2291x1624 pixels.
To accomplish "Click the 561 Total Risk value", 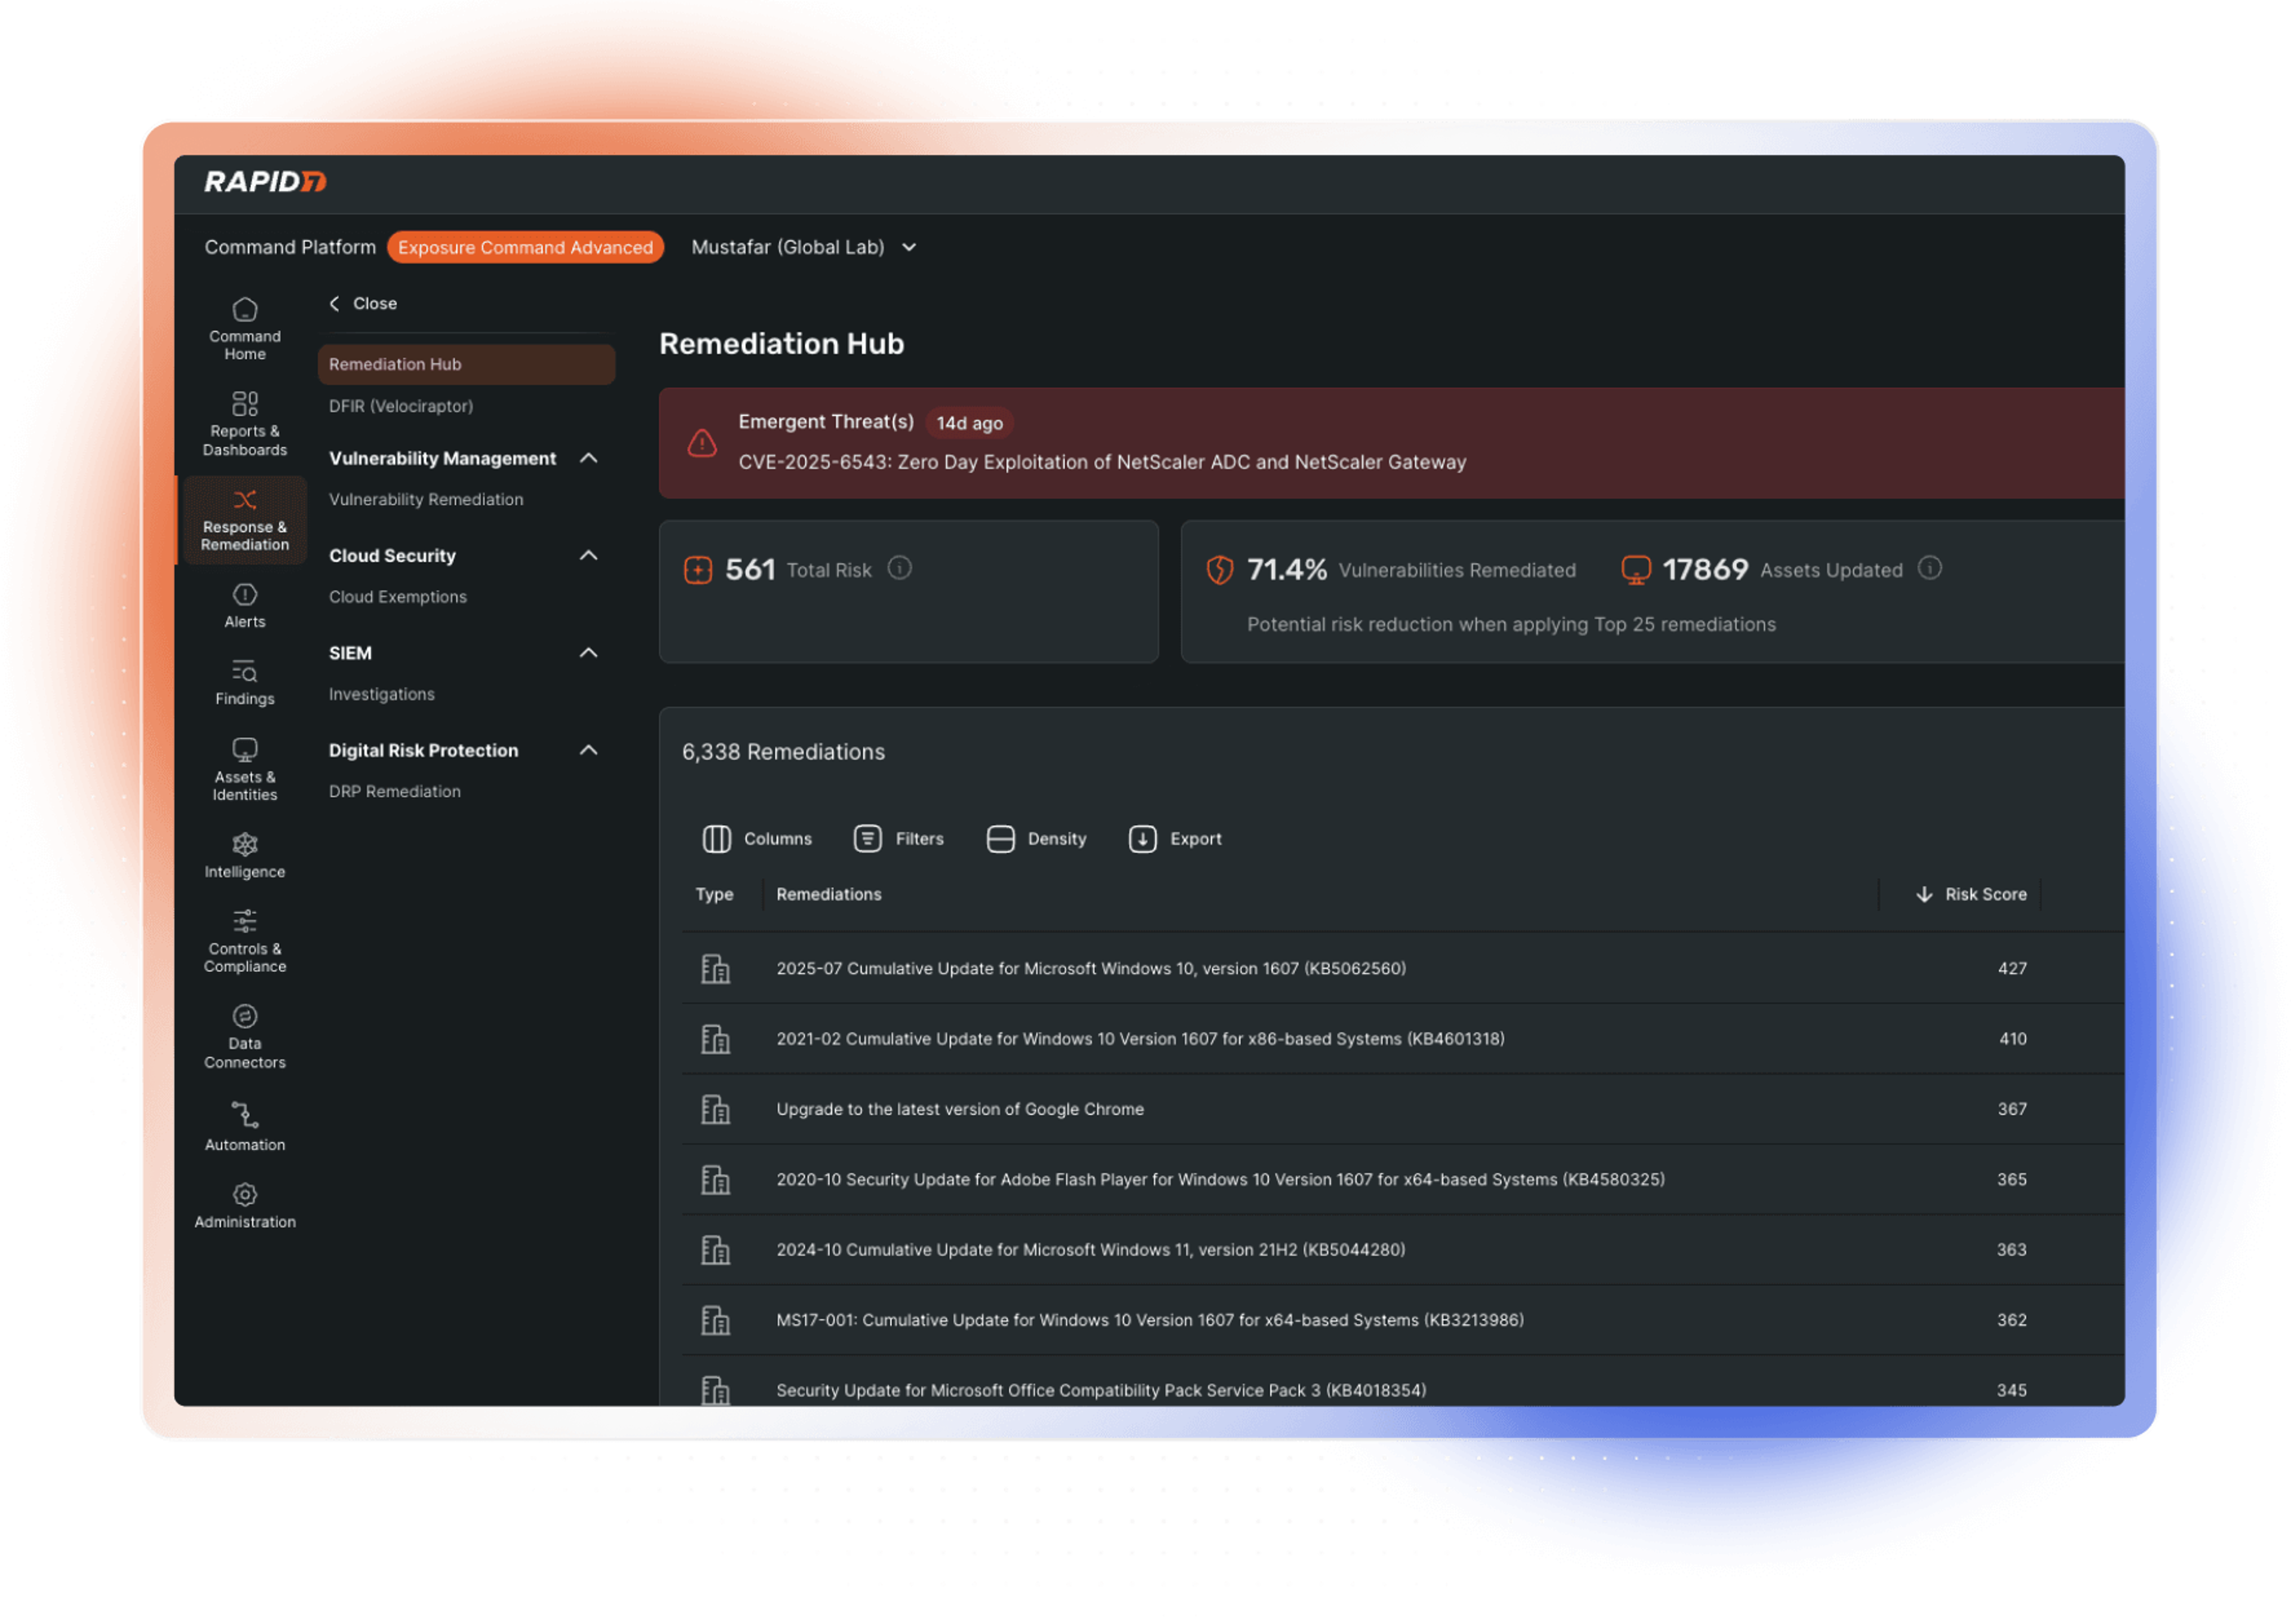I will point(750,570).
